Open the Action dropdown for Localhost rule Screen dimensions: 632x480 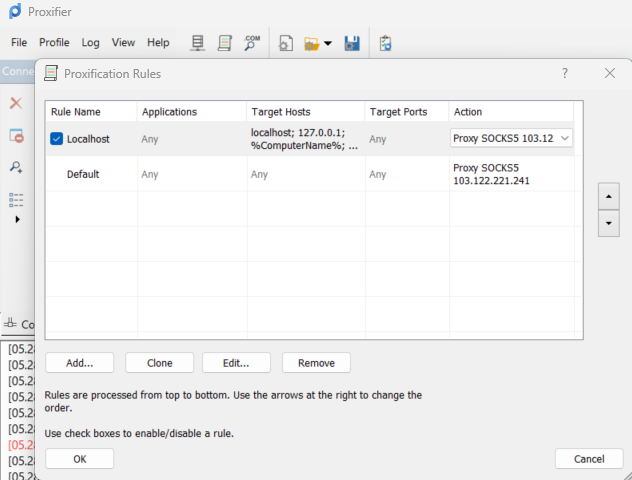[565, 138]
